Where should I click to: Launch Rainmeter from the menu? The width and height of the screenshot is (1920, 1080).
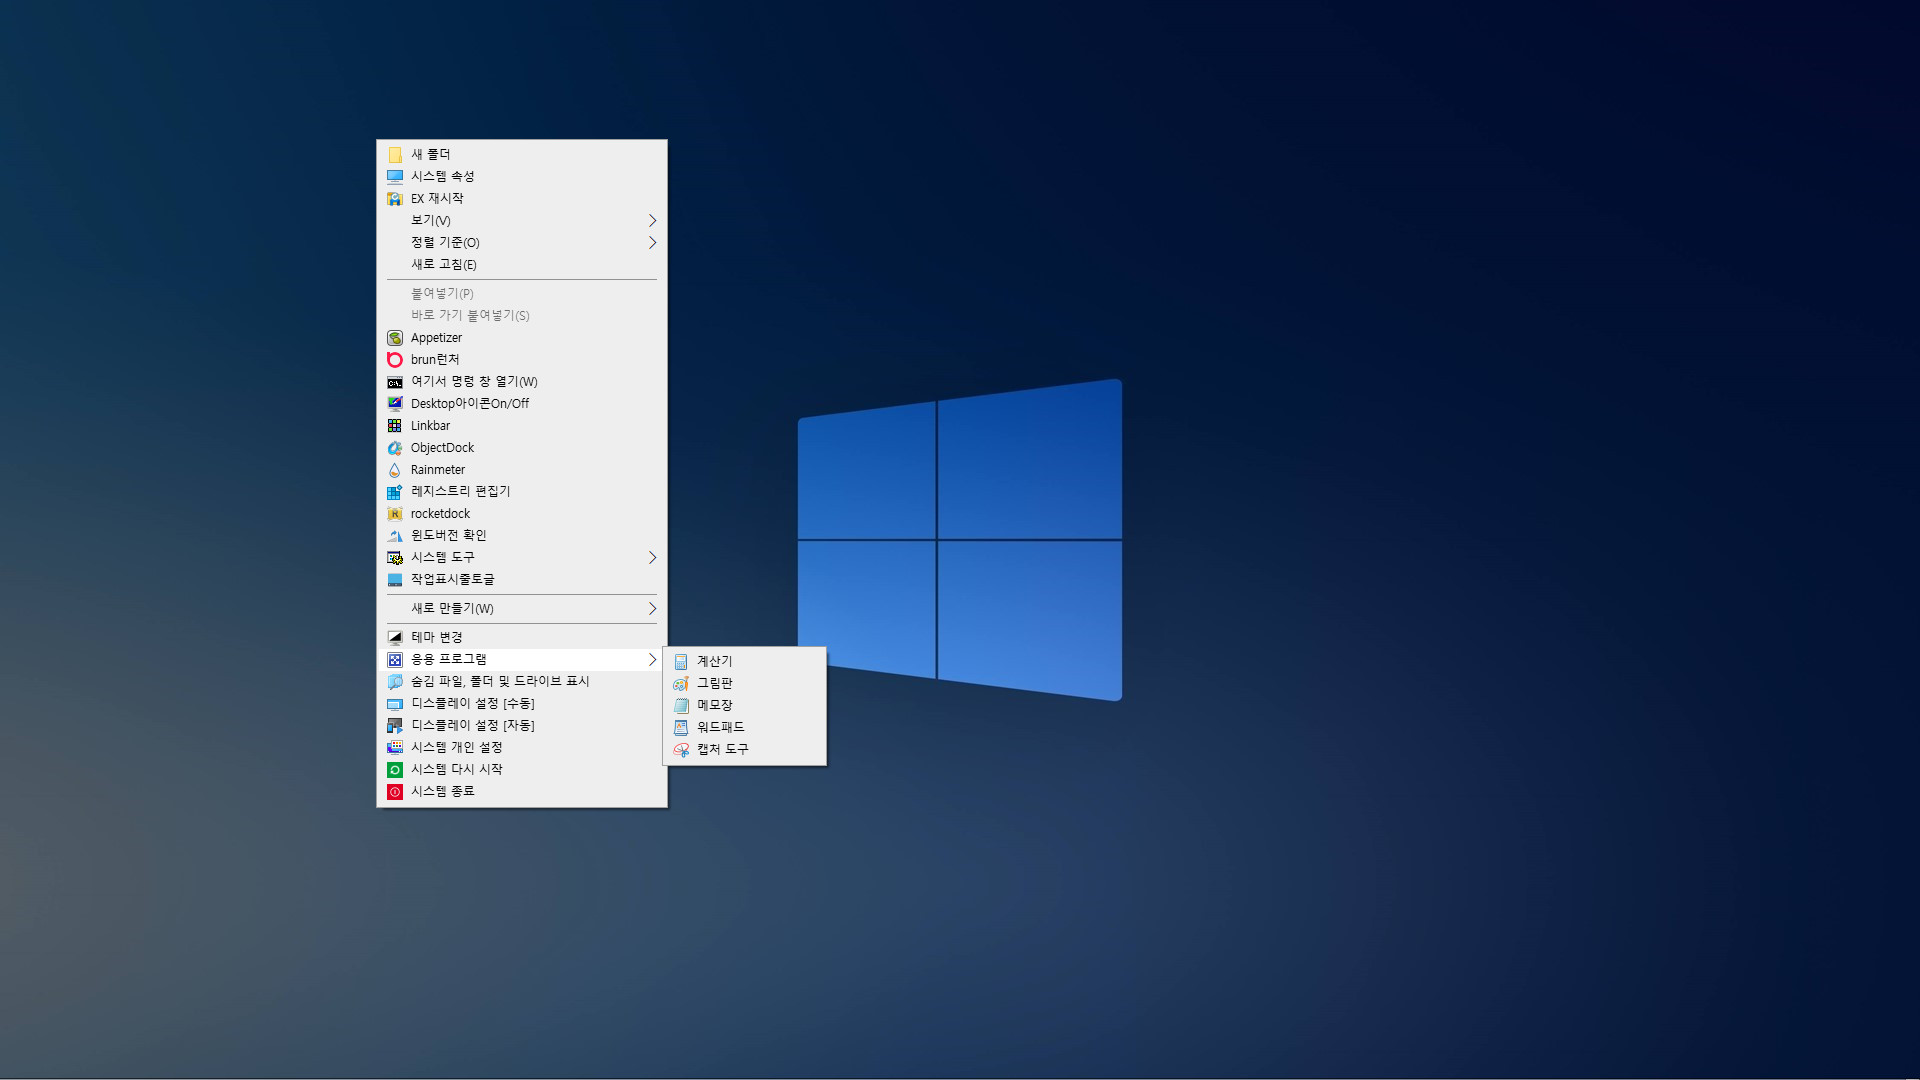point(521,469)
